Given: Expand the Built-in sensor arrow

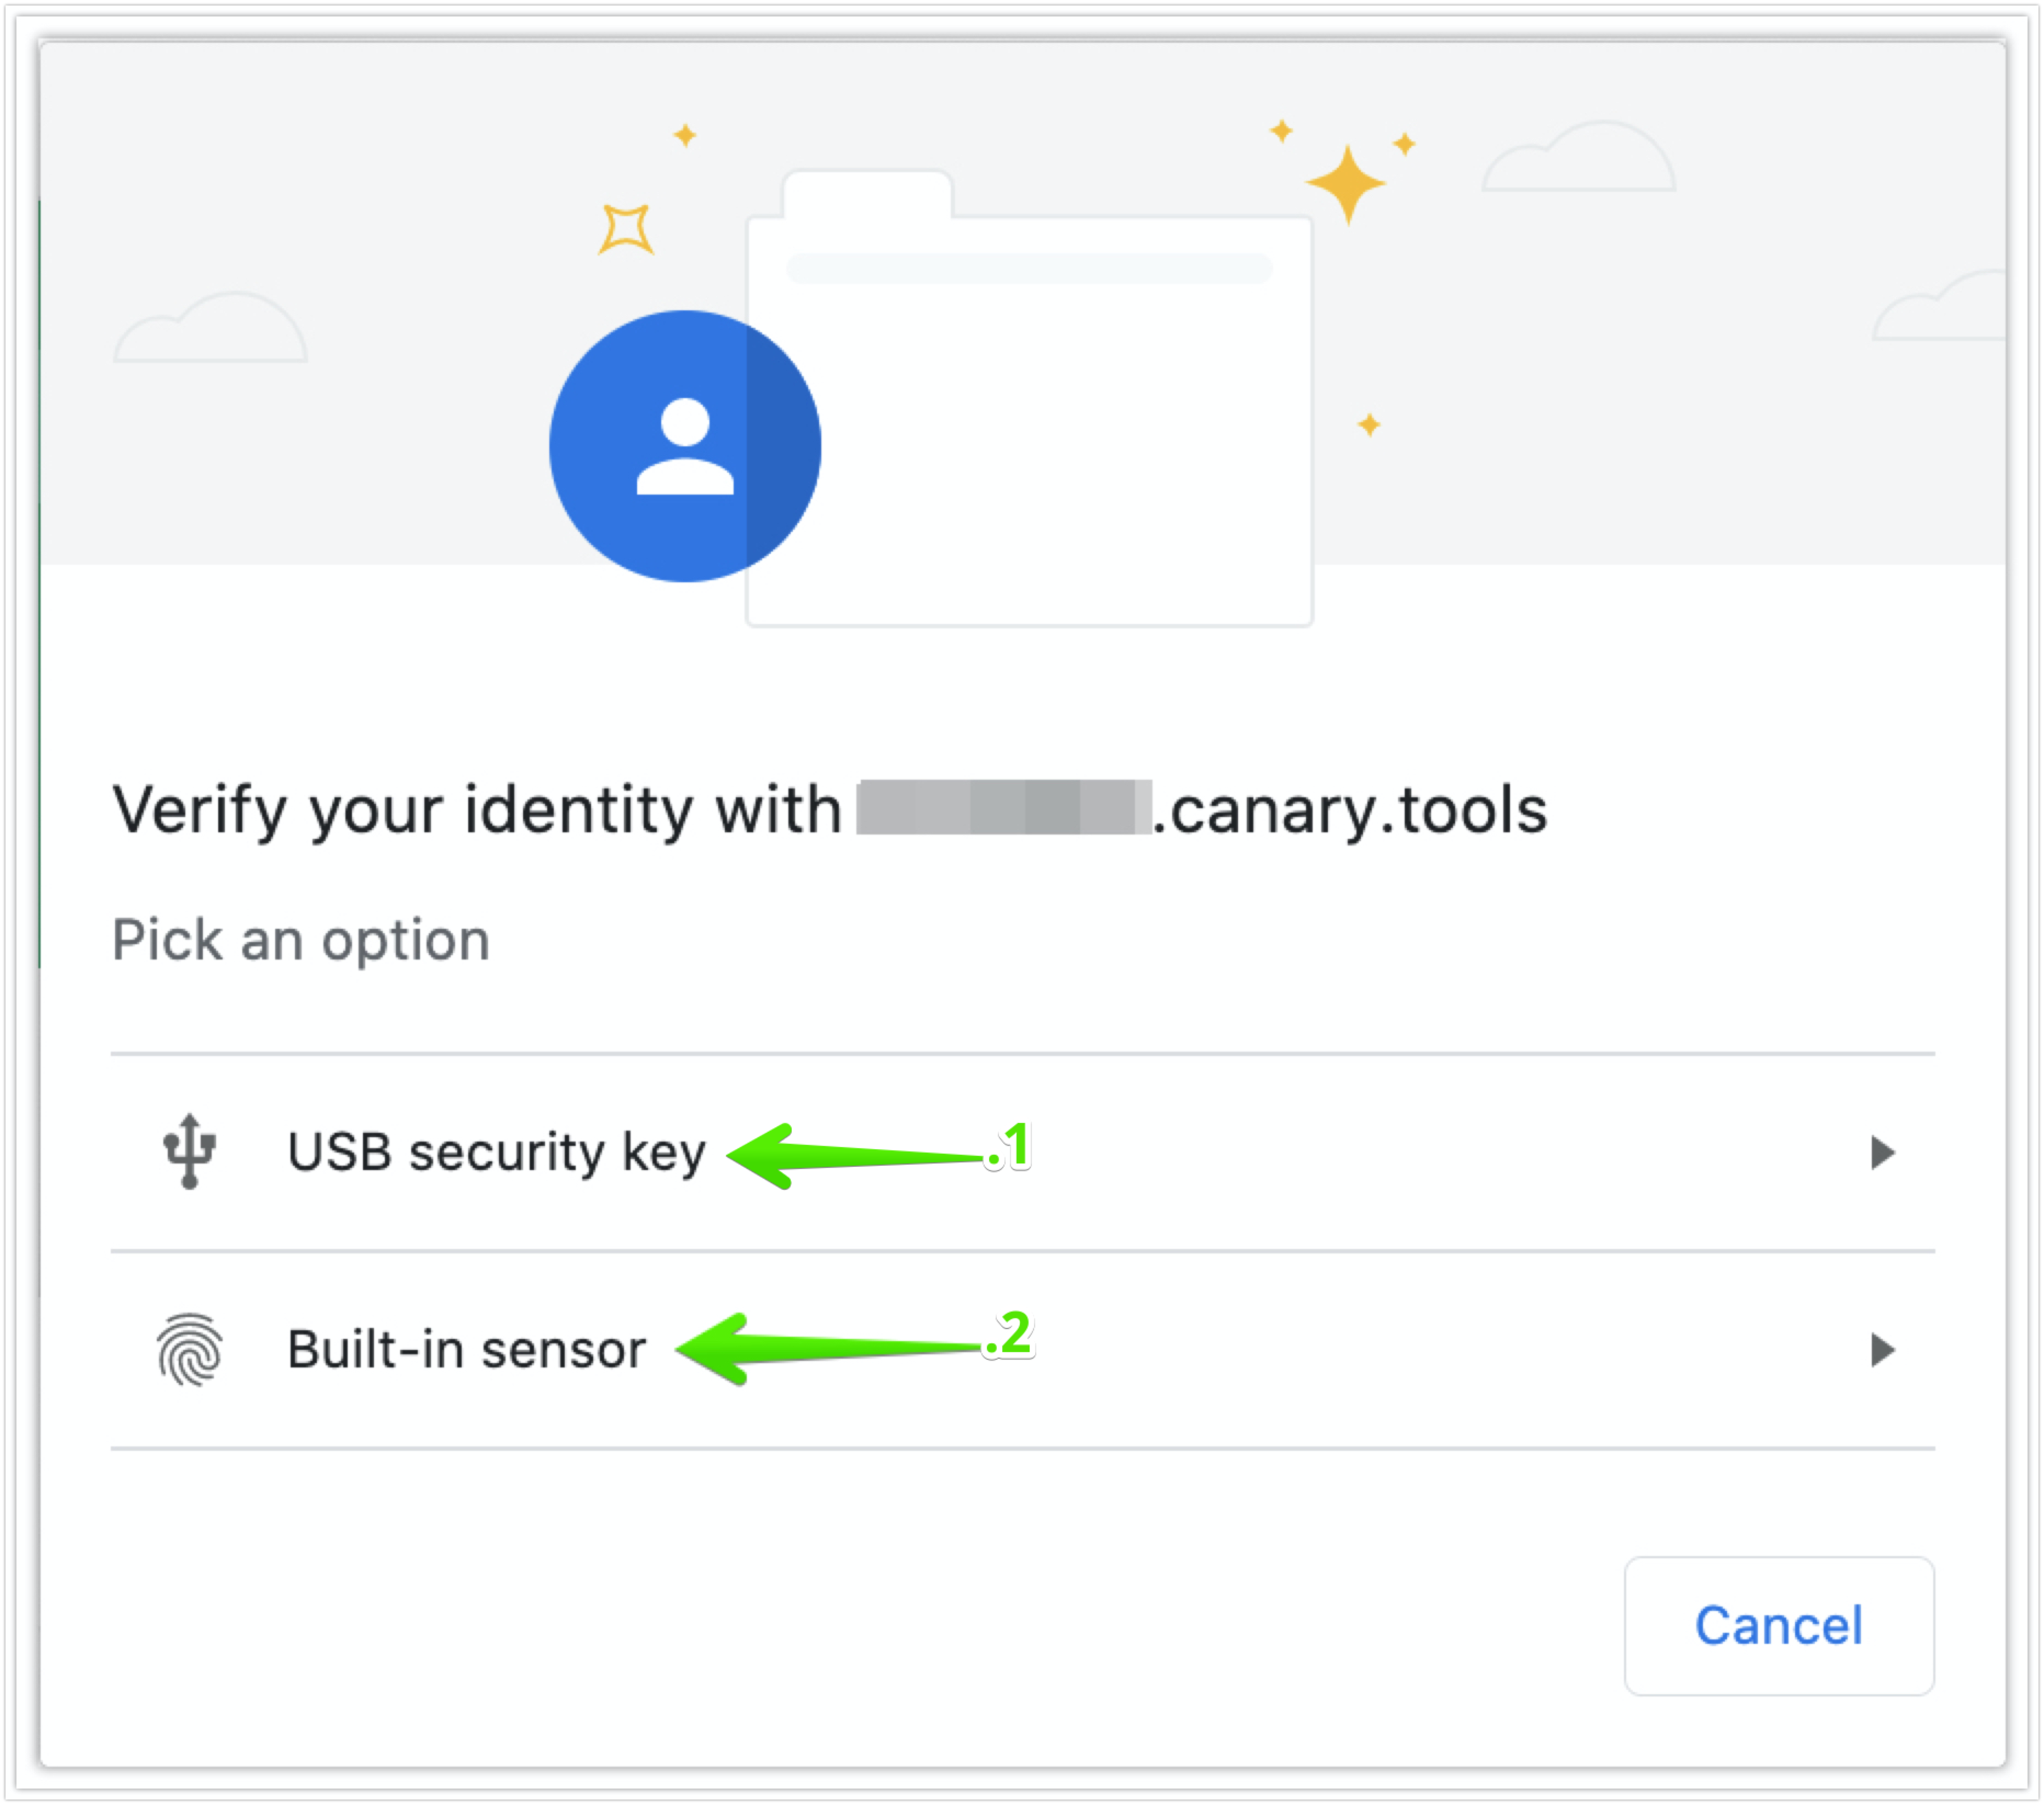Looking at the screenshot, I should pyautogui.click(x=1882, y=1349).
